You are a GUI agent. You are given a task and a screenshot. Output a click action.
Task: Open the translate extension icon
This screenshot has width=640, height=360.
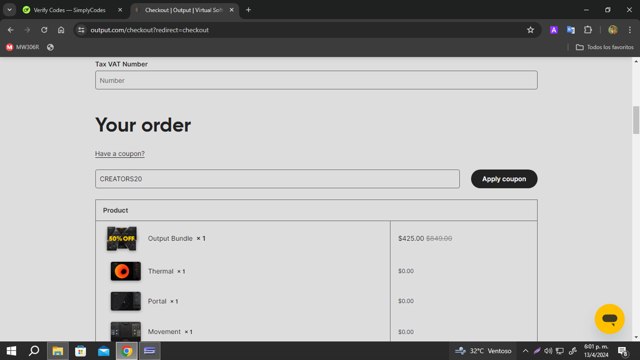pos(571,30)
